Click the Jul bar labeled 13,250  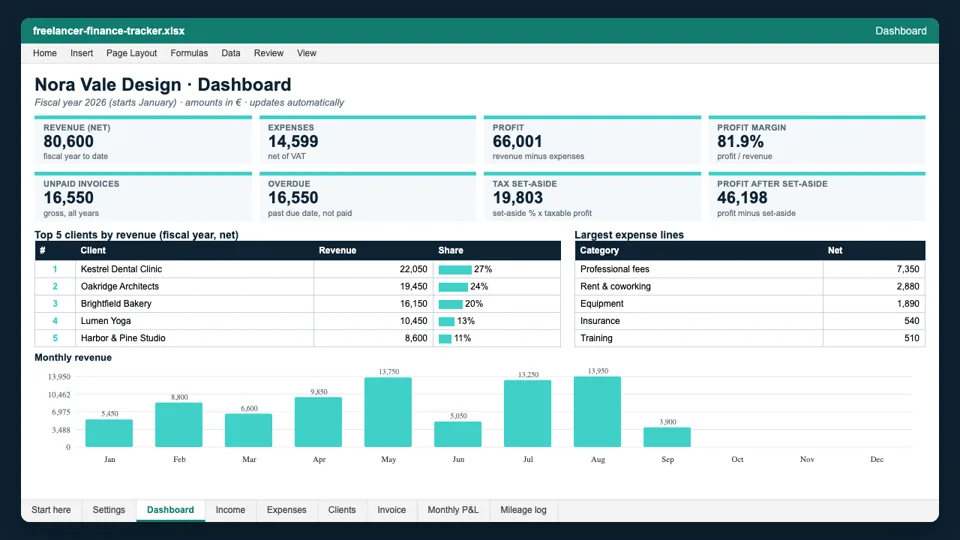tap(528, 413)
